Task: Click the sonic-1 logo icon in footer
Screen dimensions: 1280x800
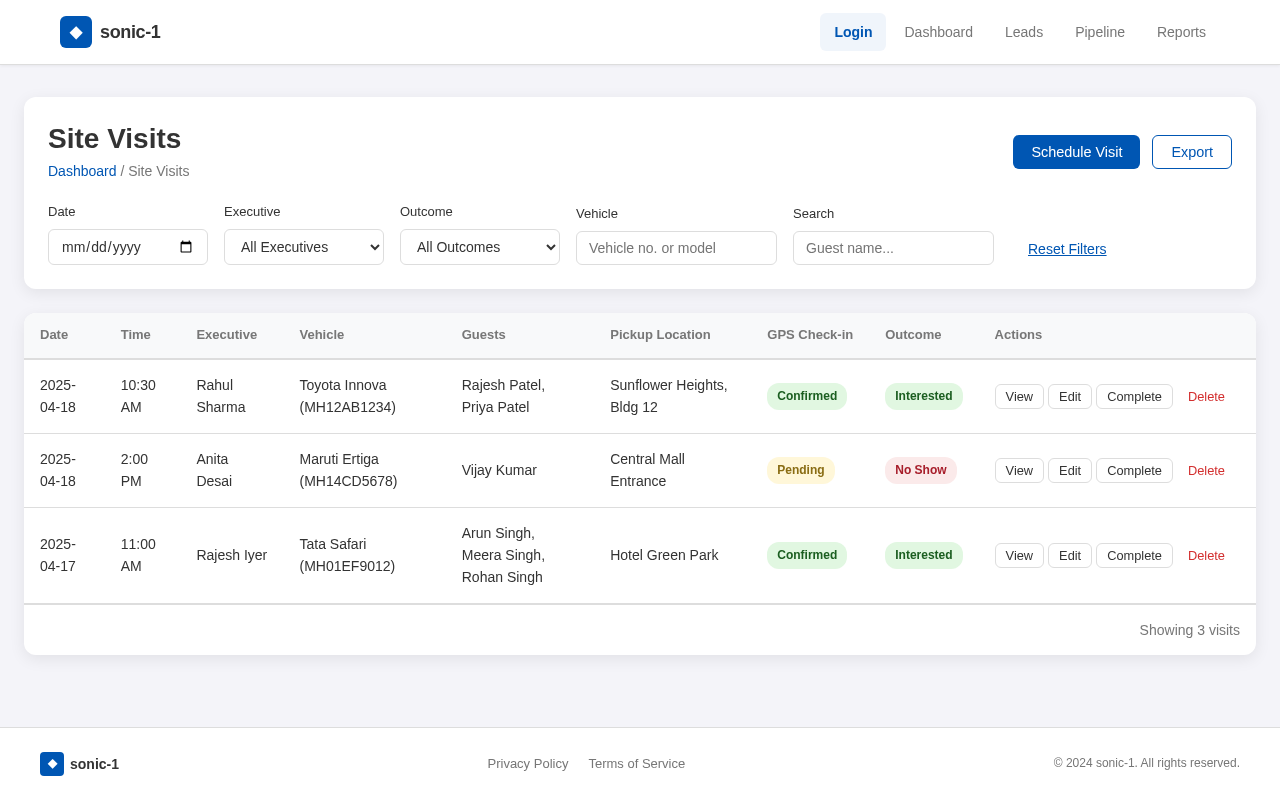Action: pos(52,764)
